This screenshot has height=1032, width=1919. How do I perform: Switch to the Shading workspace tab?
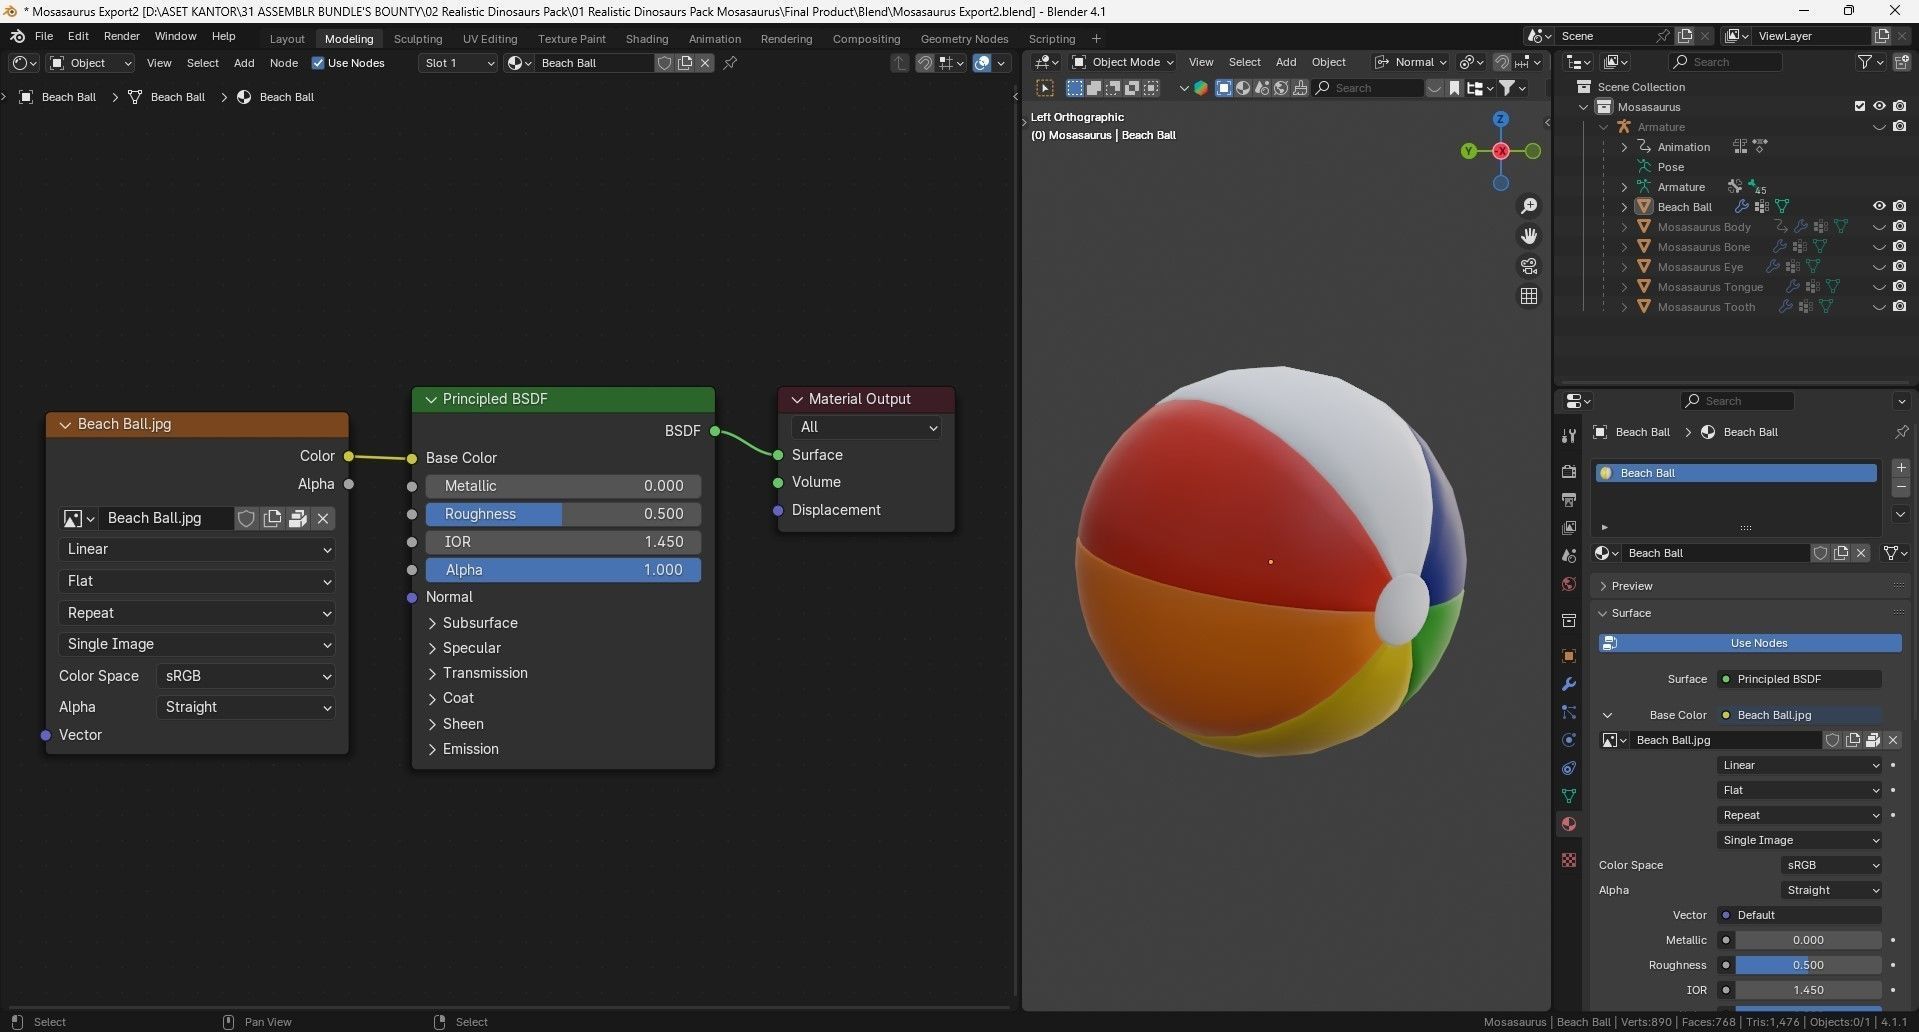pyautogui.click(x=647, y=39)
